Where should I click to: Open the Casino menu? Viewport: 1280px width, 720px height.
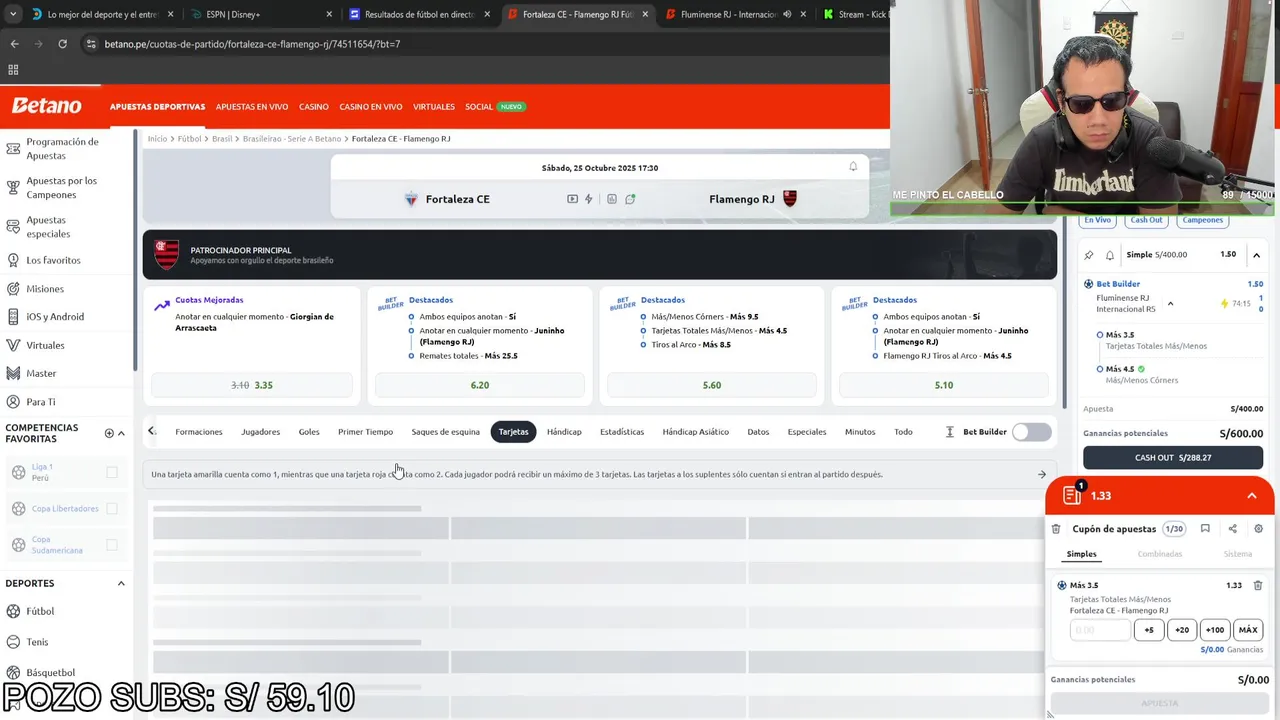click(314, 107)
